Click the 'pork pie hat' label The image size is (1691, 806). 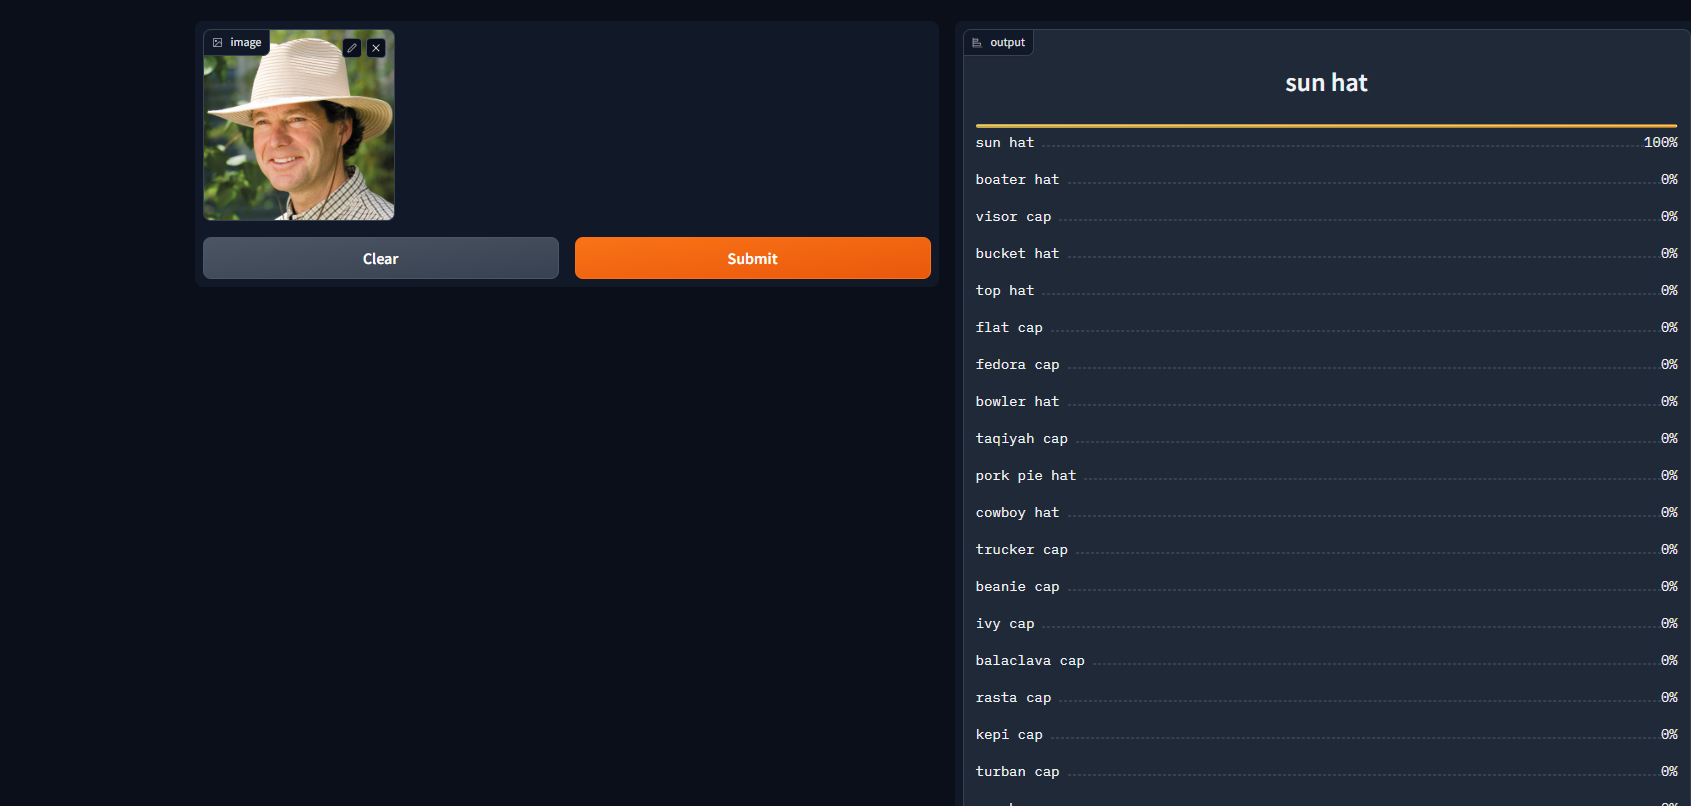[1026, 476]
